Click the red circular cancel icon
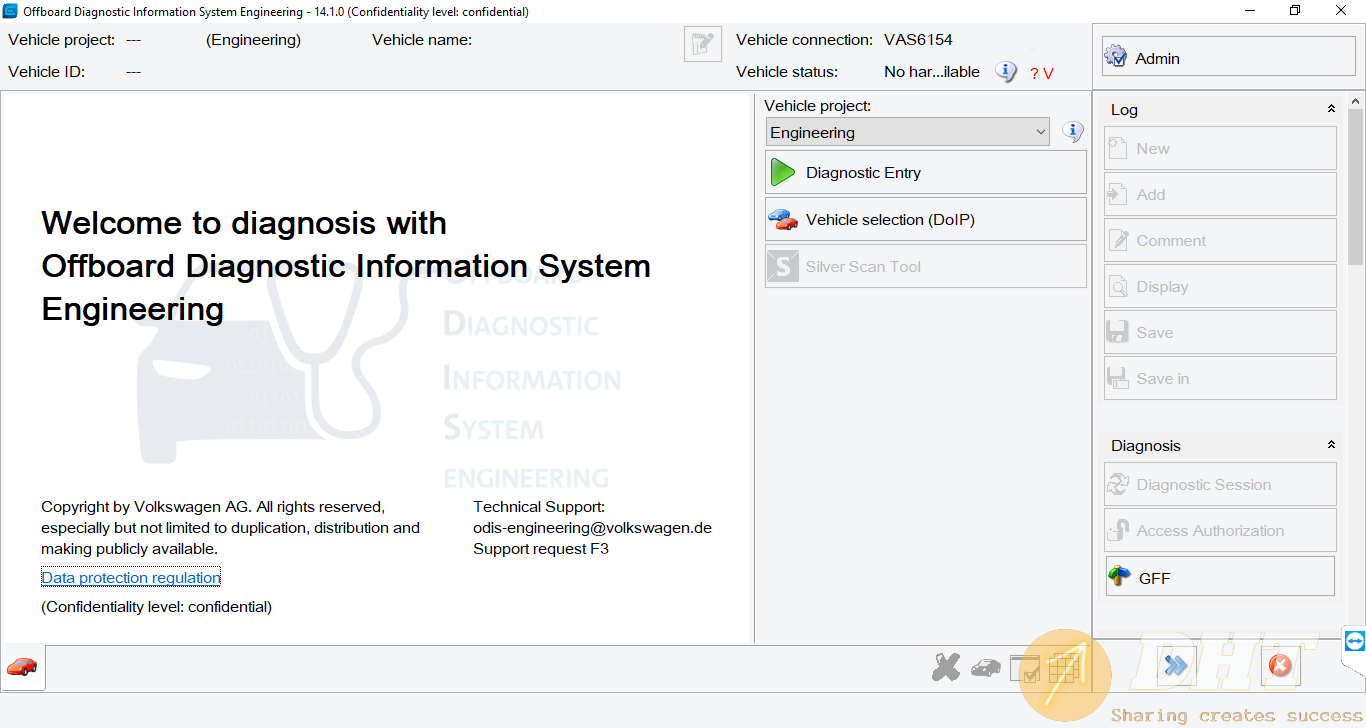This screenshot has height=728, width=1366. point(1279,666)
